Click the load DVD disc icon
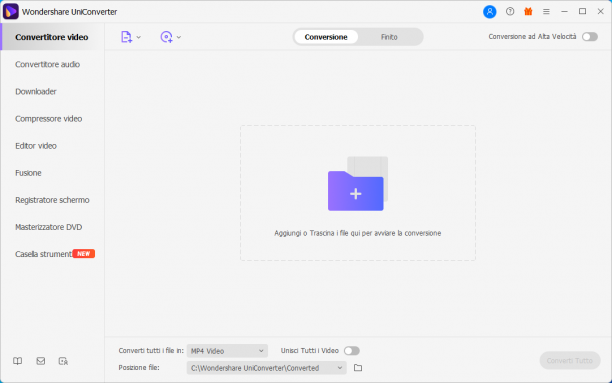 (166, 37)
